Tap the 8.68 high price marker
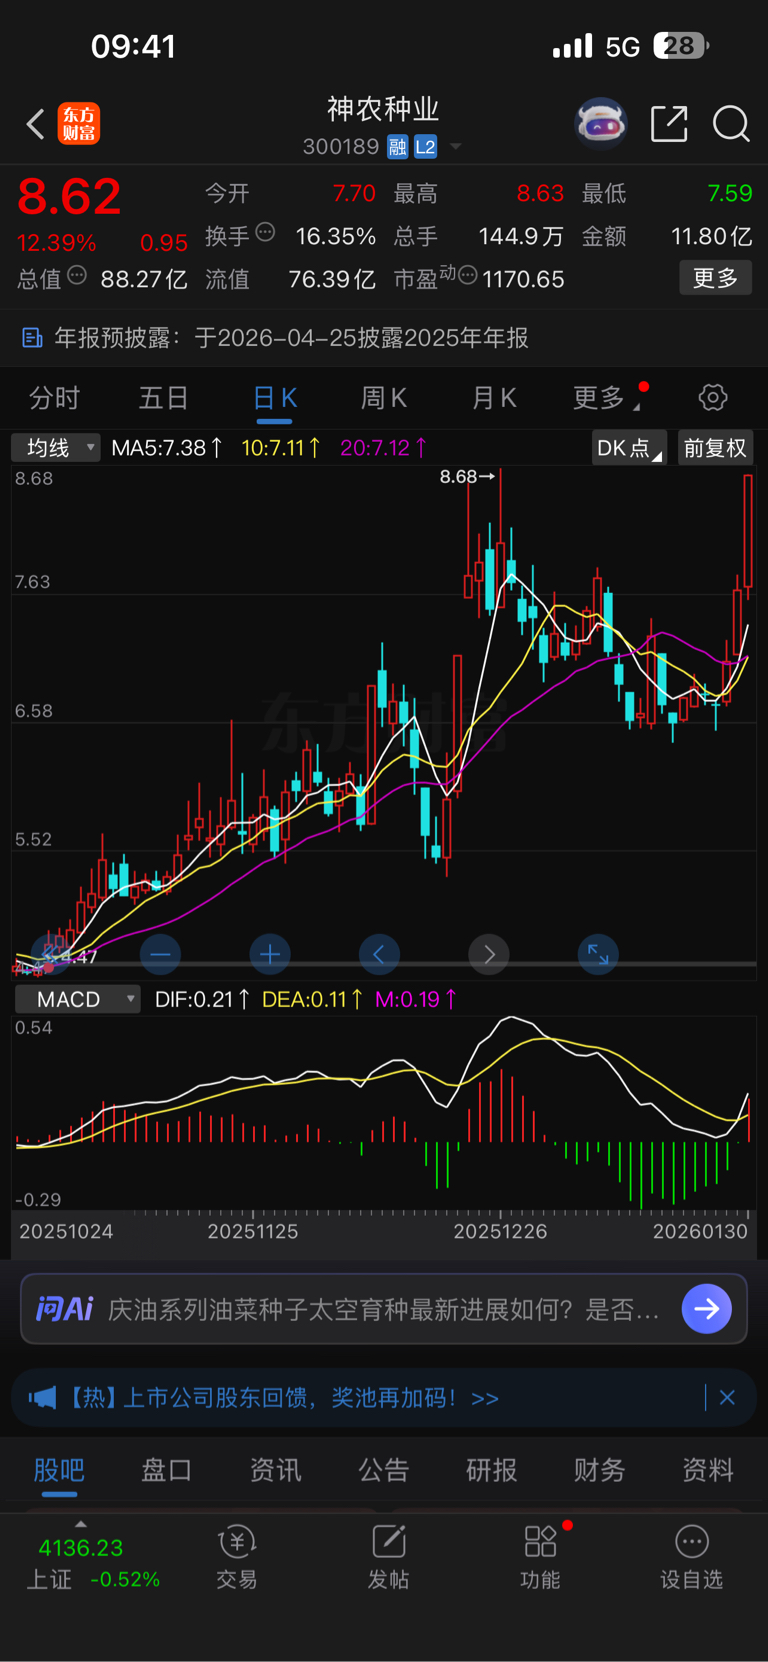The image size is (768, 1662). [x=467, y=477]
